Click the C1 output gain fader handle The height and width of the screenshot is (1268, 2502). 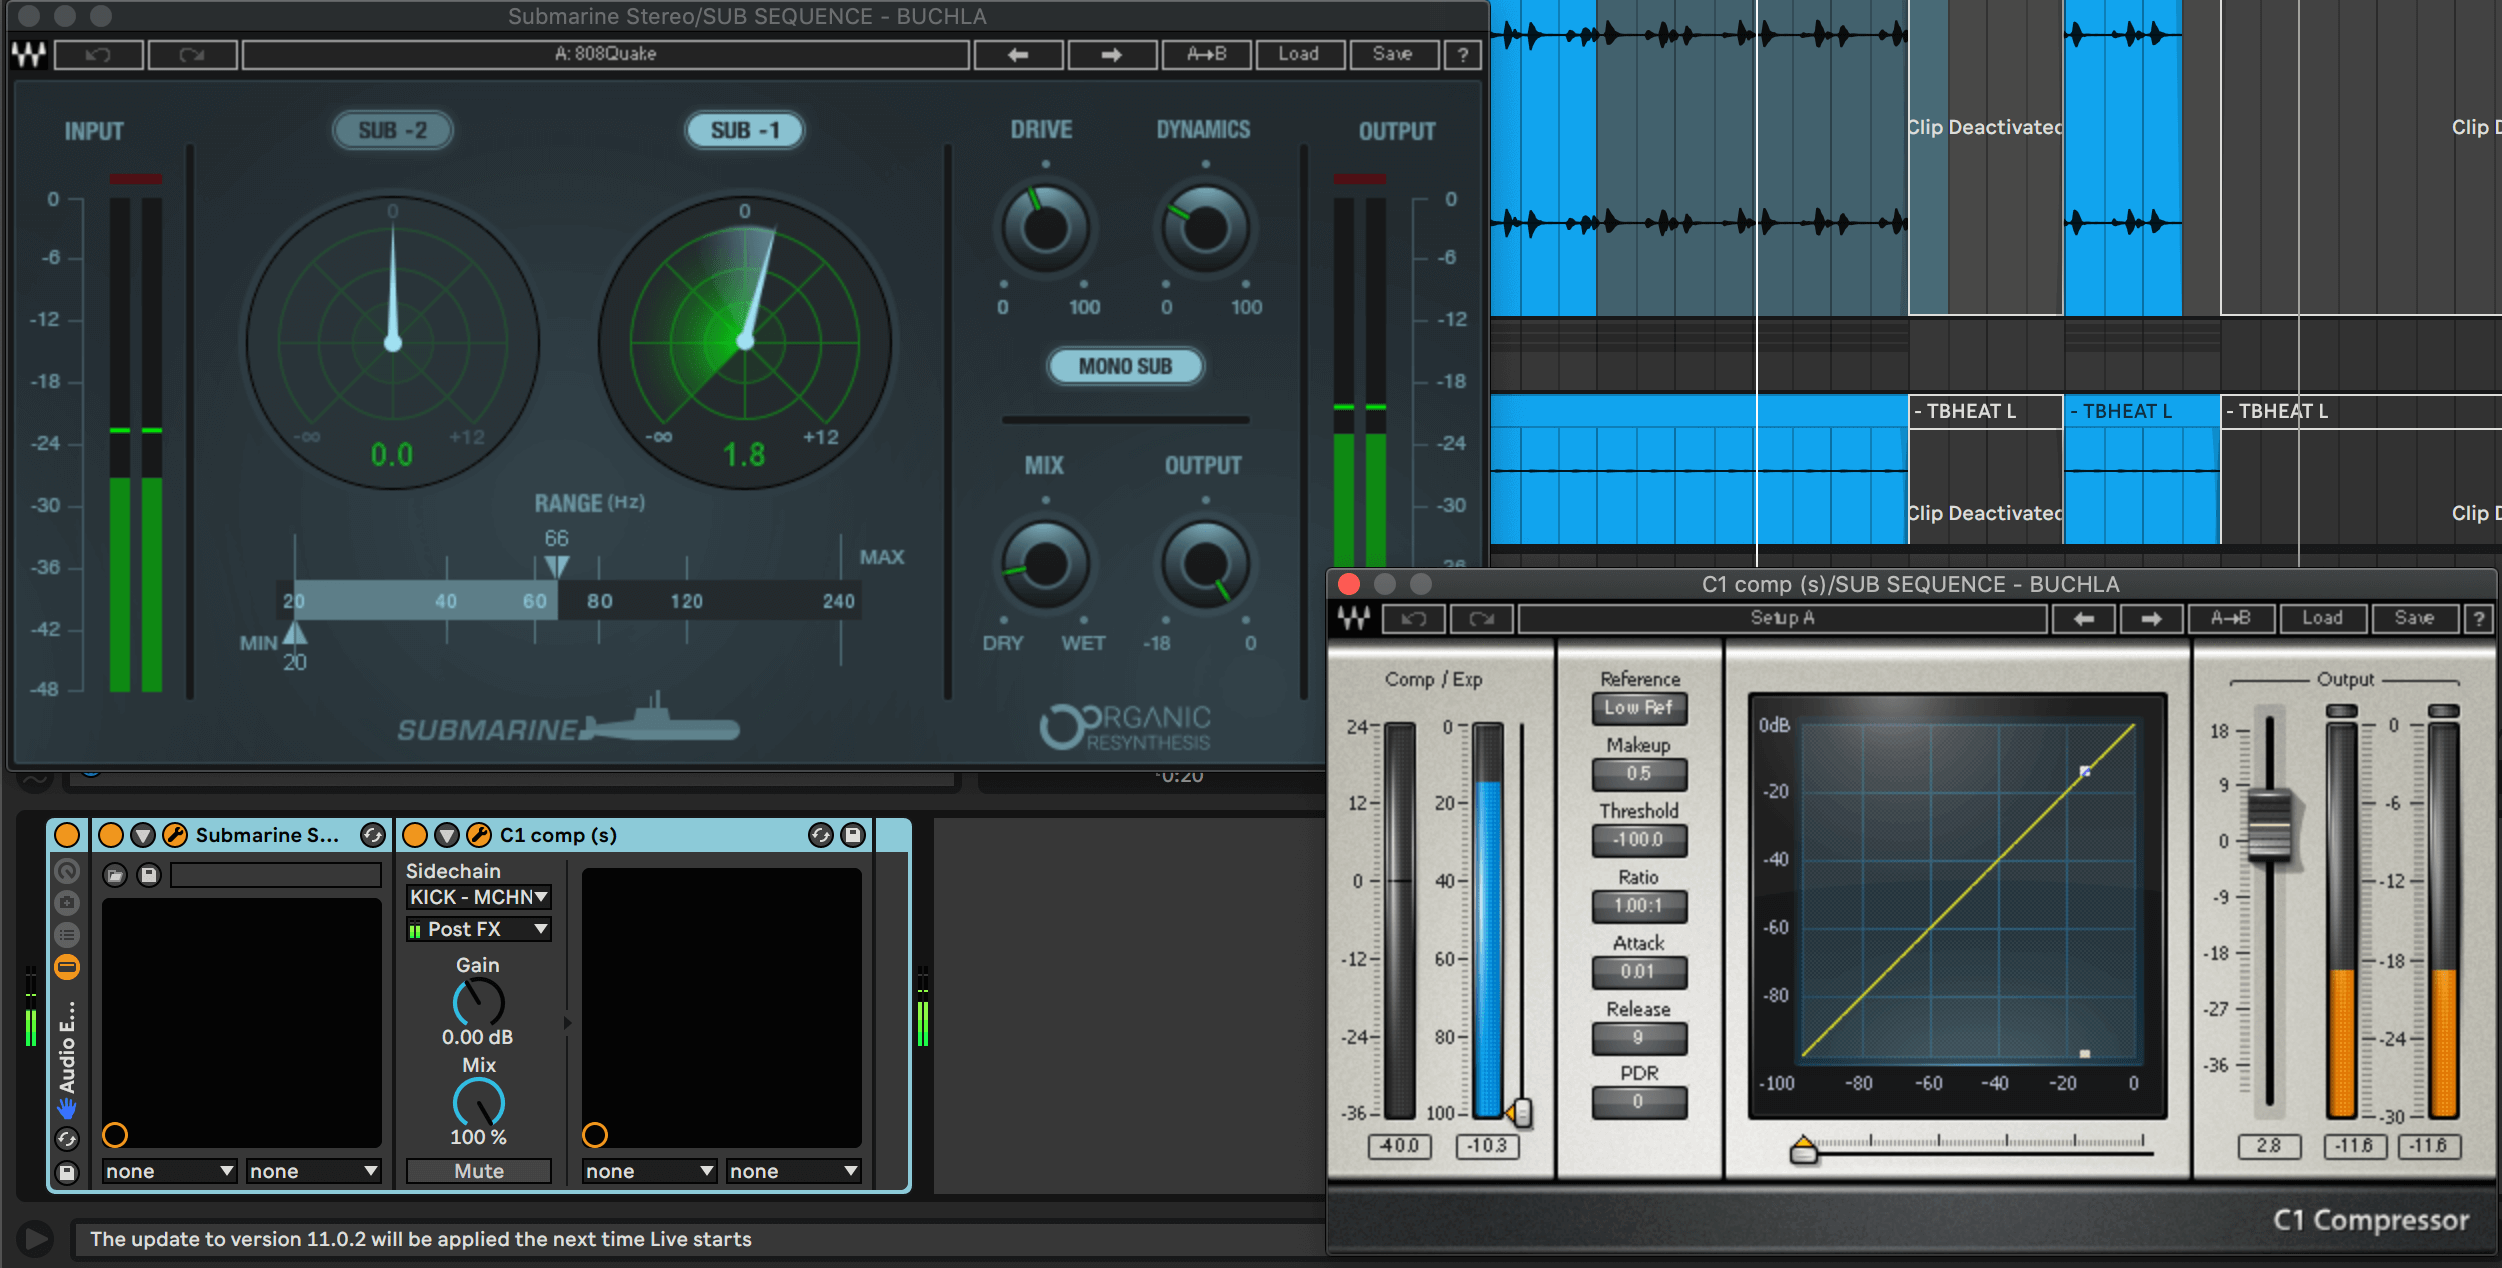pyautogui.click(x=2269, y=826)
